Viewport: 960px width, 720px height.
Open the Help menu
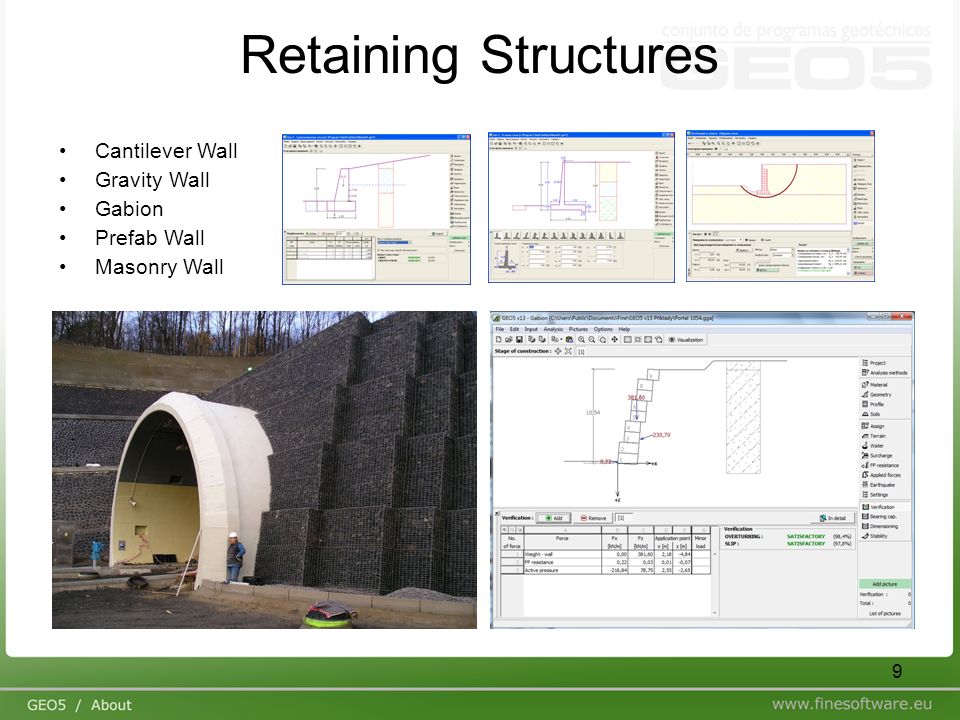pos(624,329)
